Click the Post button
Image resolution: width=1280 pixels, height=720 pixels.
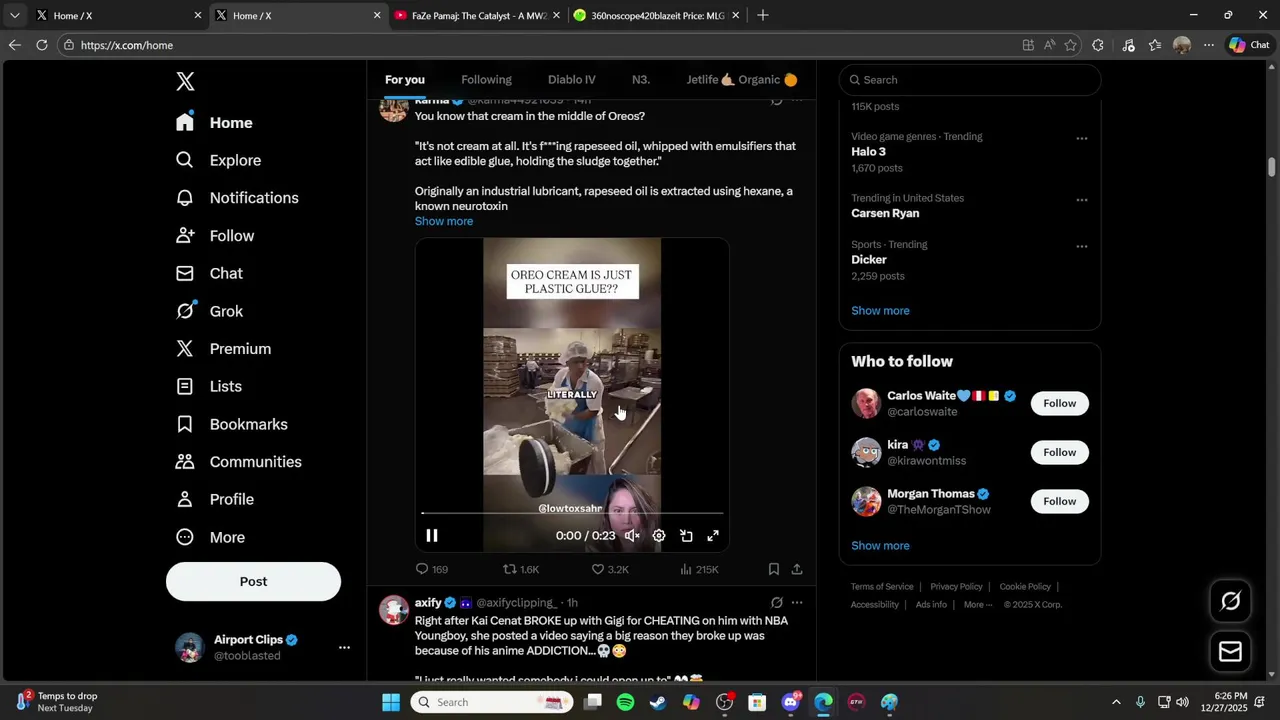pos(253,581)
